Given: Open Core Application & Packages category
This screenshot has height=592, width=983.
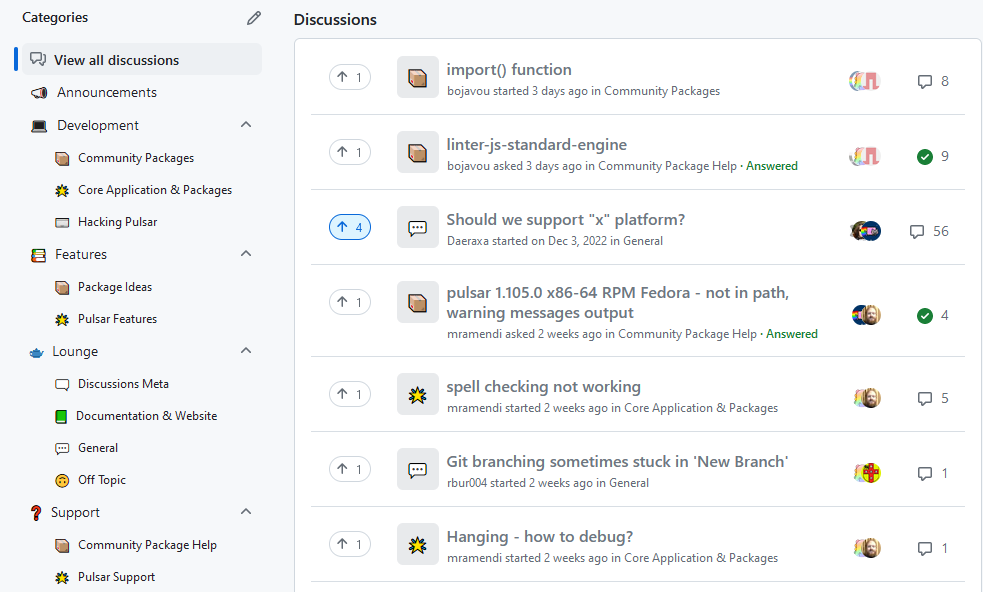Looking at the screenshot, I should tap(154, 190).
